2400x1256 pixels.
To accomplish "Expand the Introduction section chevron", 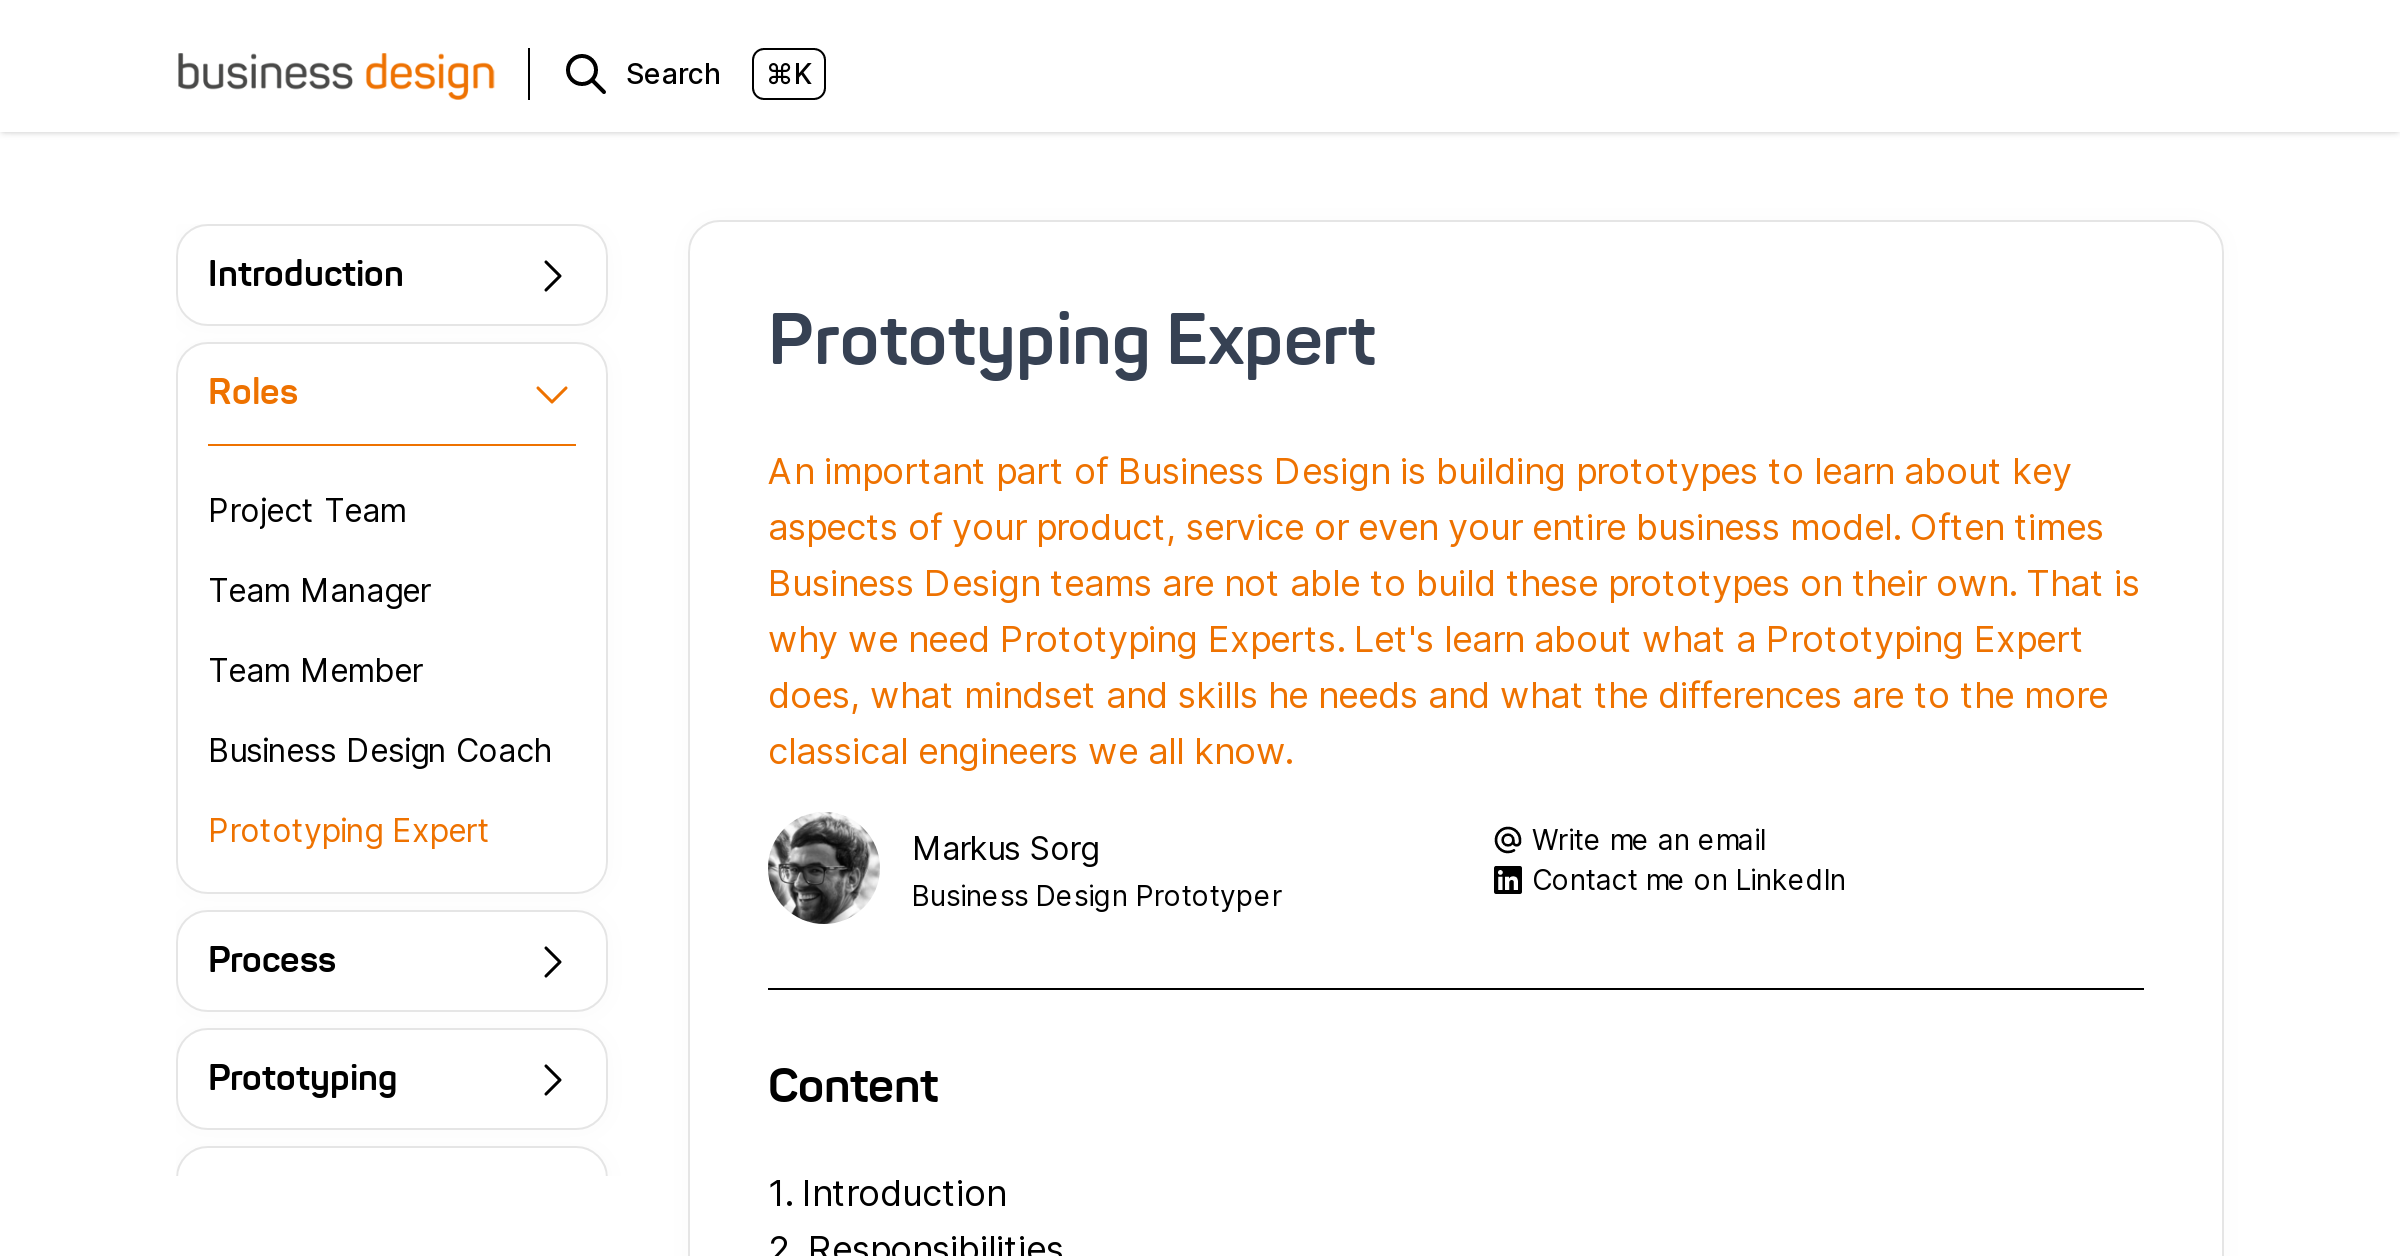I will pos(550,274).
